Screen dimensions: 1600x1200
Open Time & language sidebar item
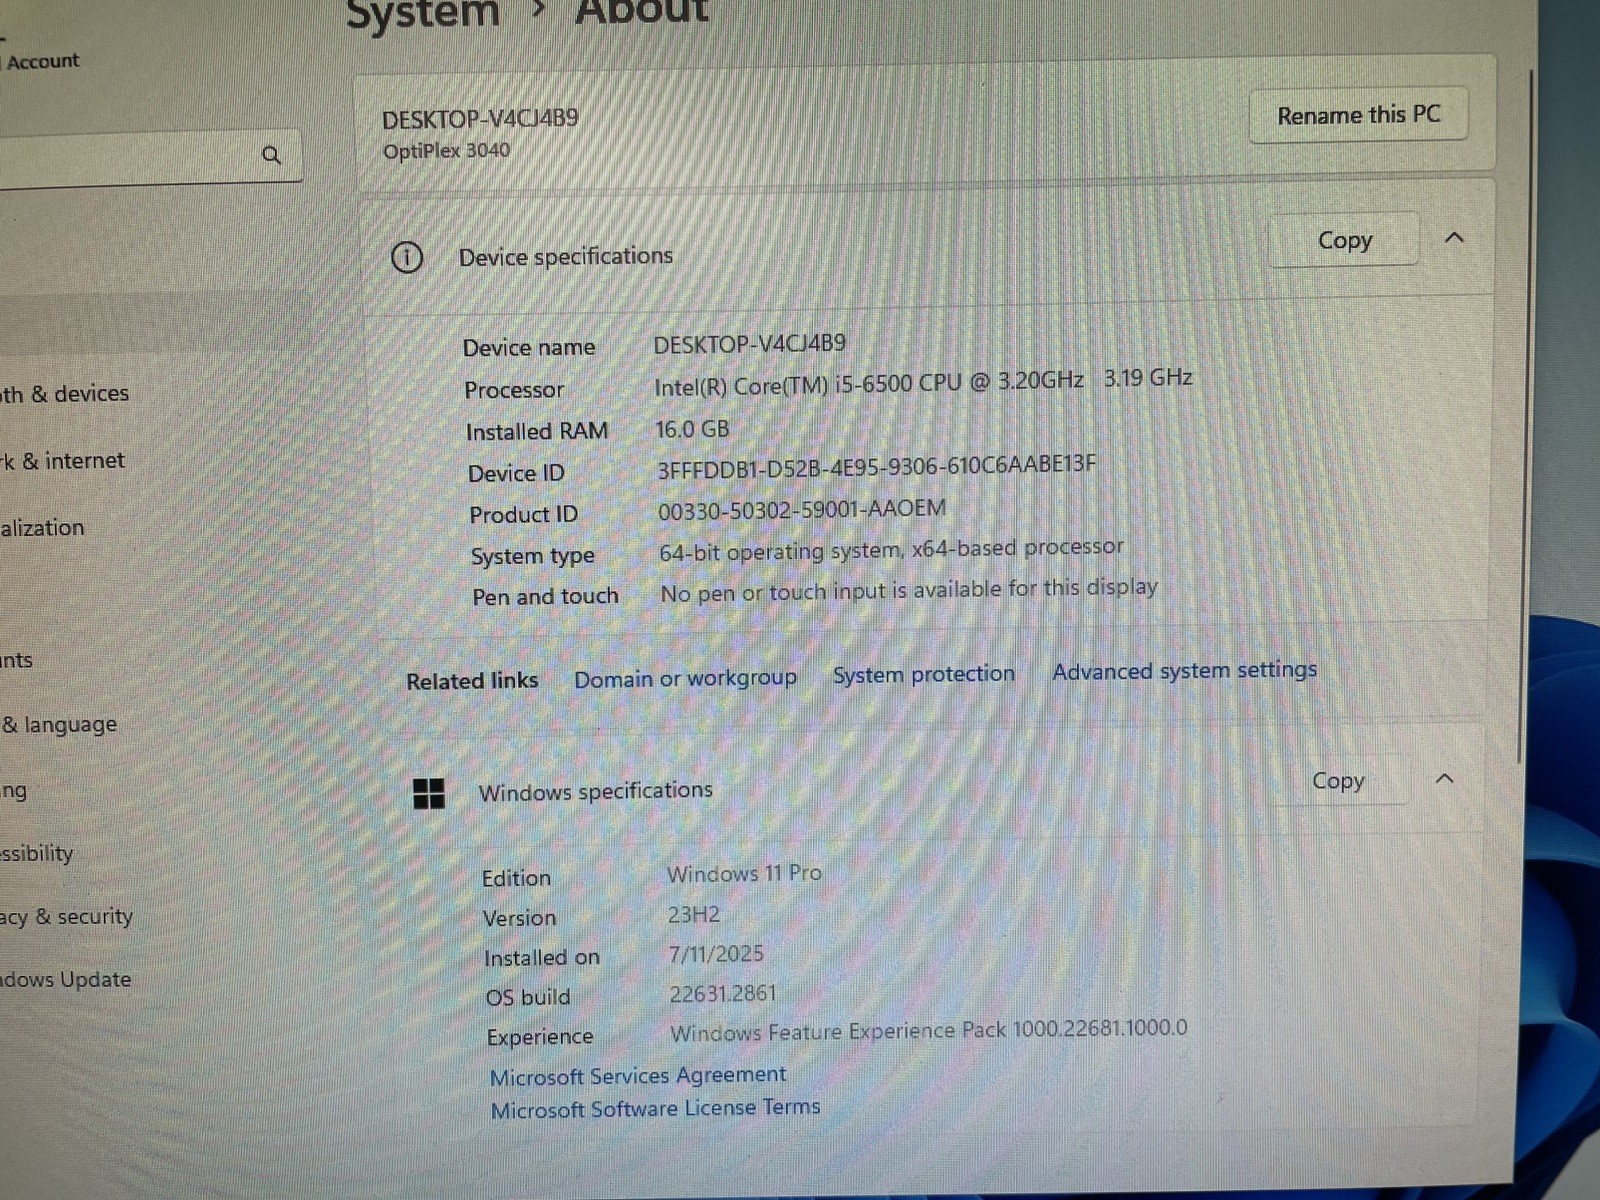tap(59, 725)
